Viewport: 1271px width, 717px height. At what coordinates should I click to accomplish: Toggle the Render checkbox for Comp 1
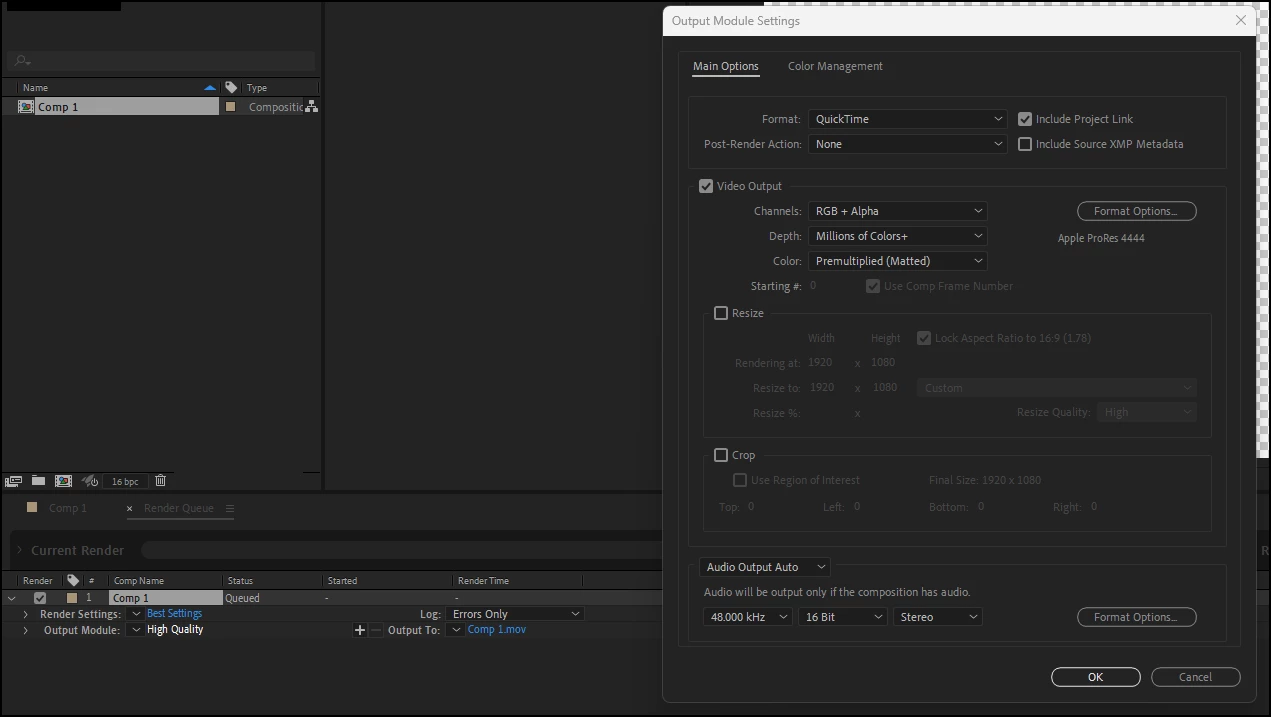(x=40, y=598)
